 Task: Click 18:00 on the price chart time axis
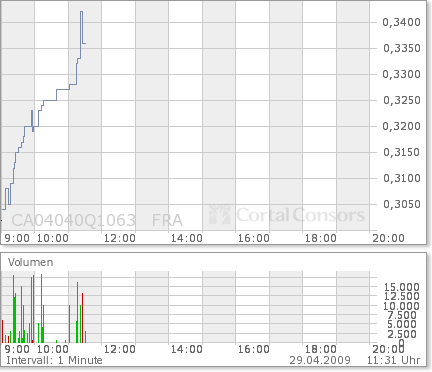[x=321, y=238]
